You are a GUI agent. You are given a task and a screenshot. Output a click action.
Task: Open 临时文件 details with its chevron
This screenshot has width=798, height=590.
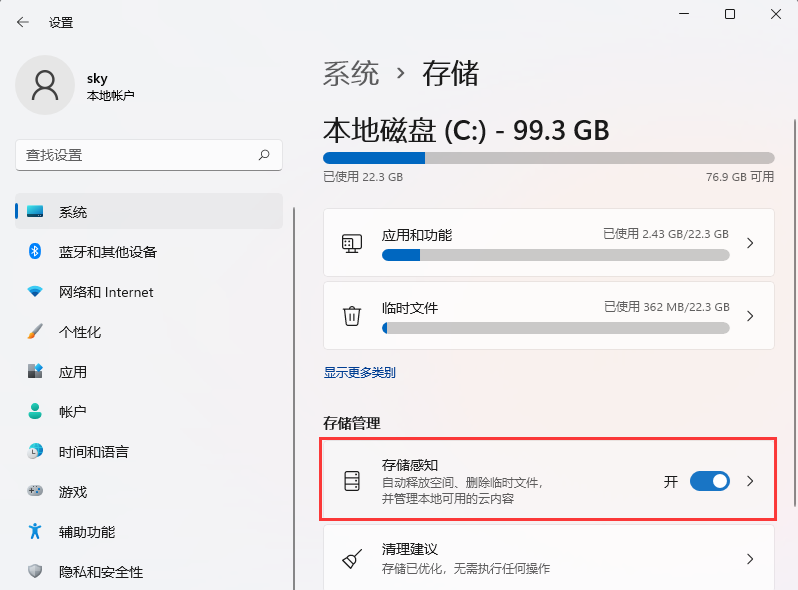[x=750, y=316]
